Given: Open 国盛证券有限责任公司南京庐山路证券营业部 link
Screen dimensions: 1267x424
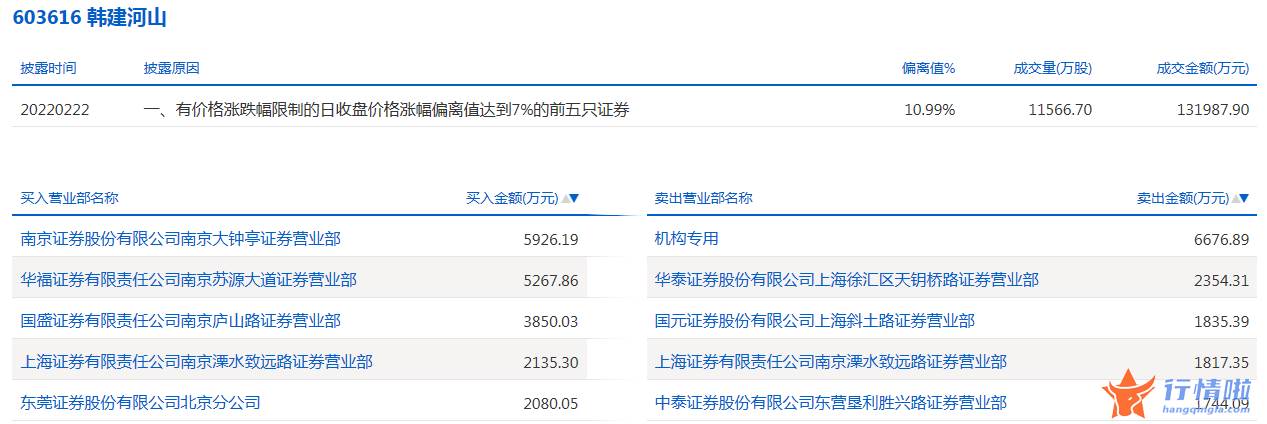Looking at the screenshot, I should click(x=180, y=321).
